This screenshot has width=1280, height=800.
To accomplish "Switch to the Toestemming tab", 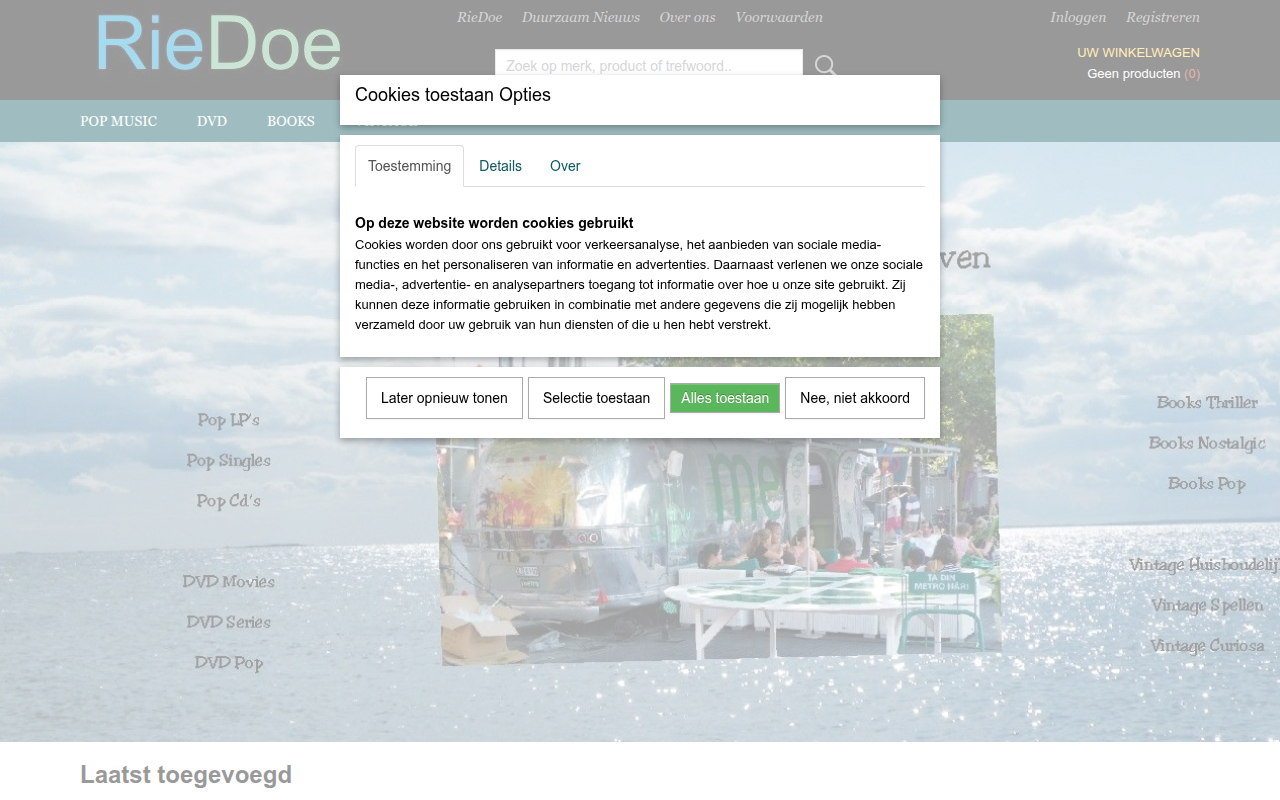I will pos(409,166).
